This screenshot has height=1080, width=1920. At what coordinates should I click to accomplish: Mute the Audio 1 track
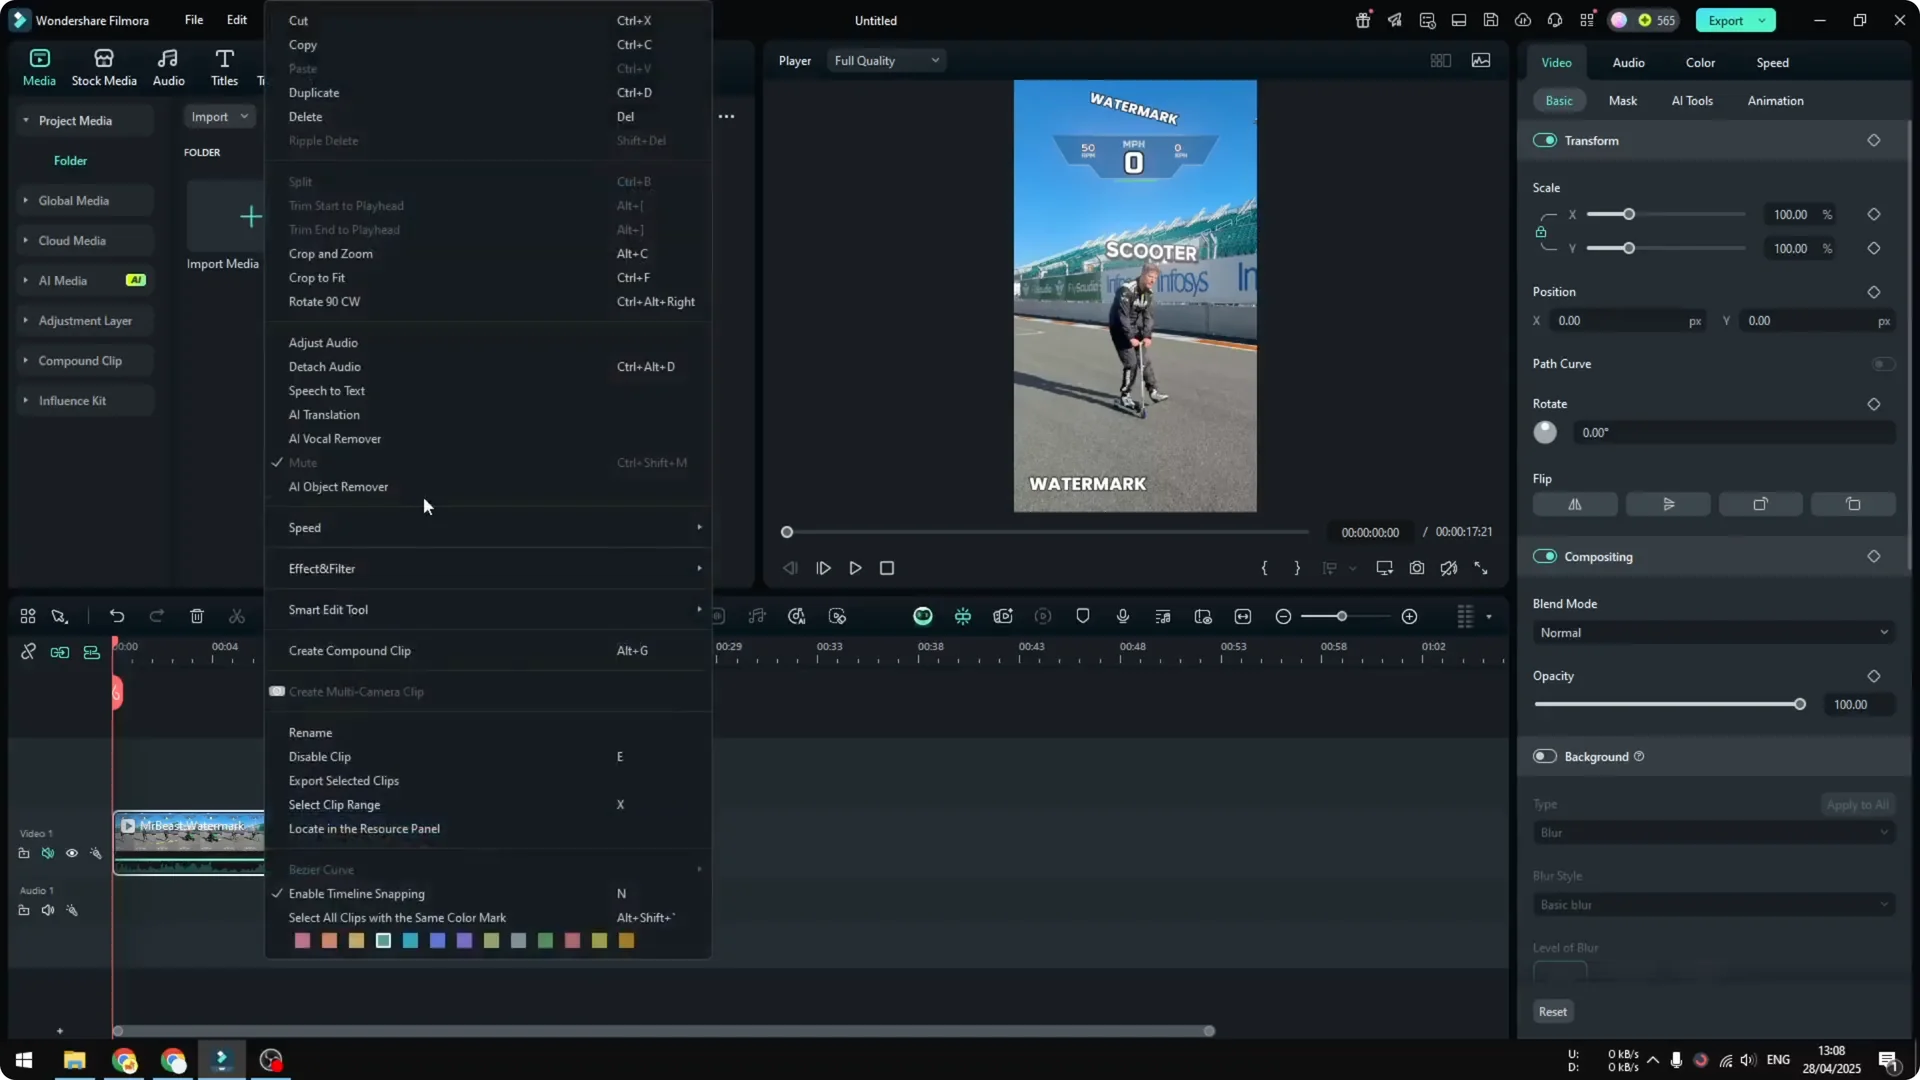coord(47,910)
